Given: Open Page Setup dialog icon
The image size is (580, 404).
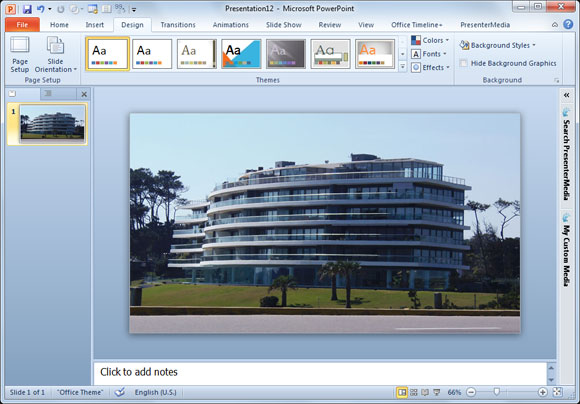Looking at the screenshot, I should click(20, 54).
